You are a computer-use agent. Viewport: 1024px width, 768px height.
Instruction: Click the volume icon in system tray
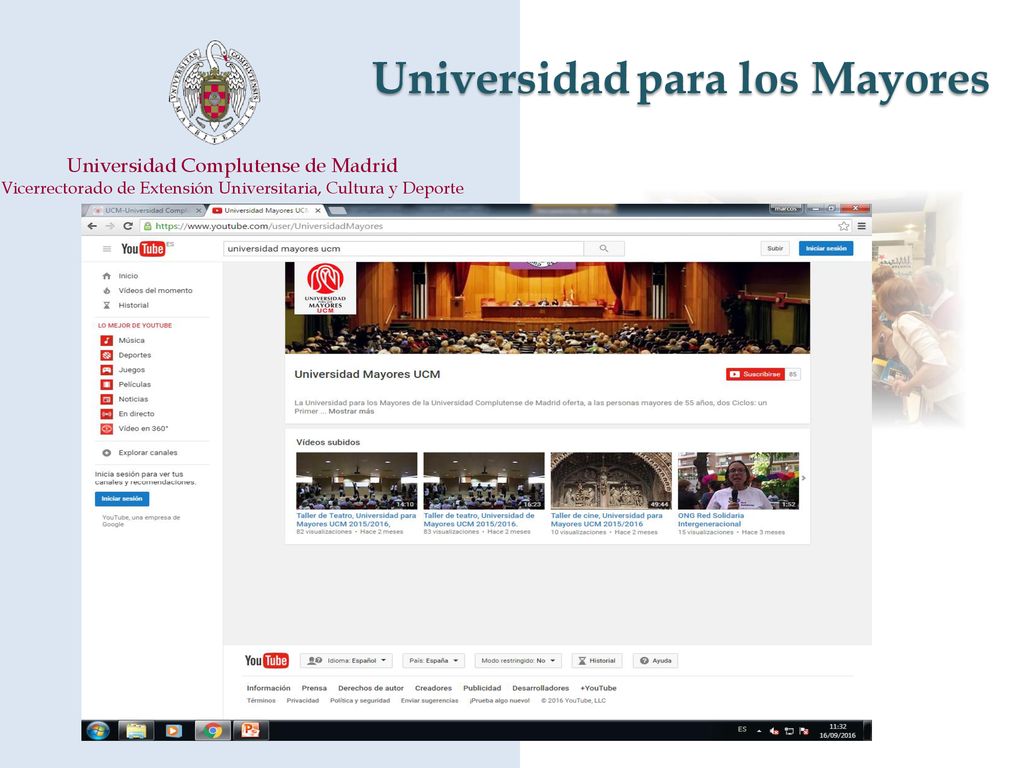[x=775, y=731]
